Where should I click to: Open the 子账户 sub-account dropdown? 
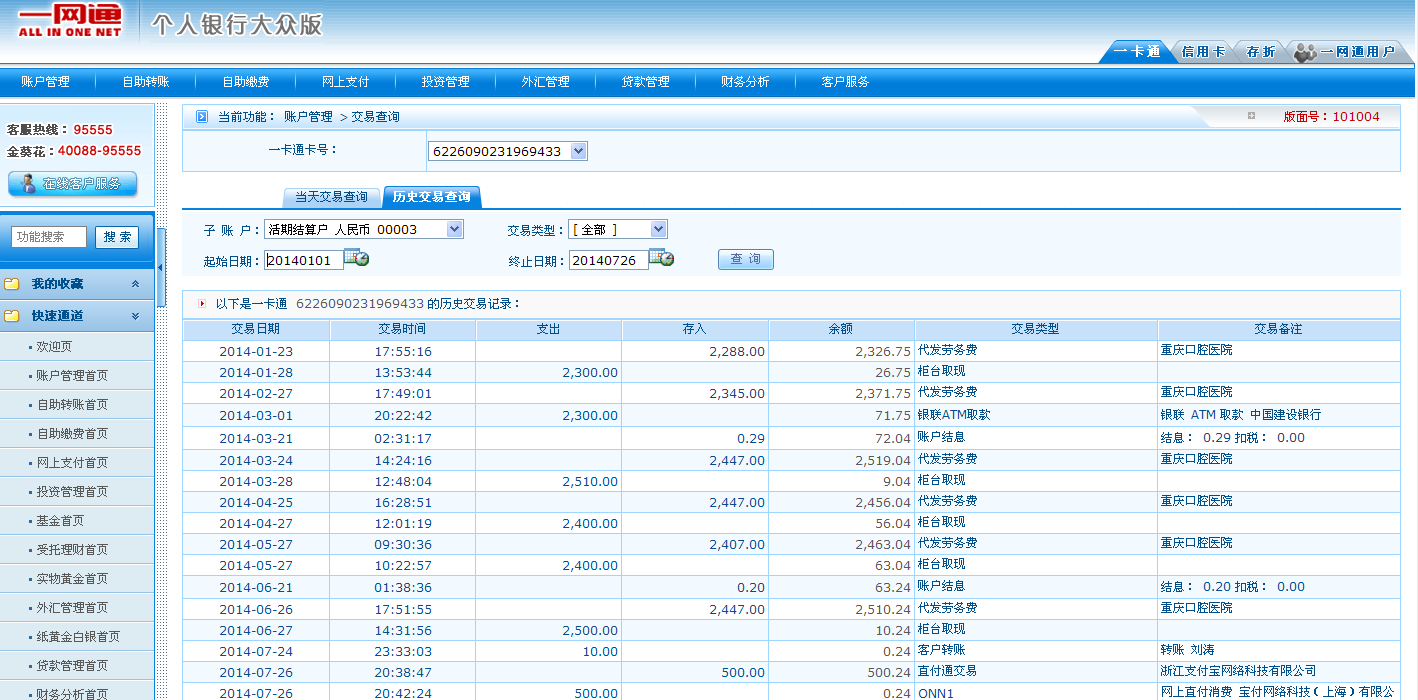[454, 229]
